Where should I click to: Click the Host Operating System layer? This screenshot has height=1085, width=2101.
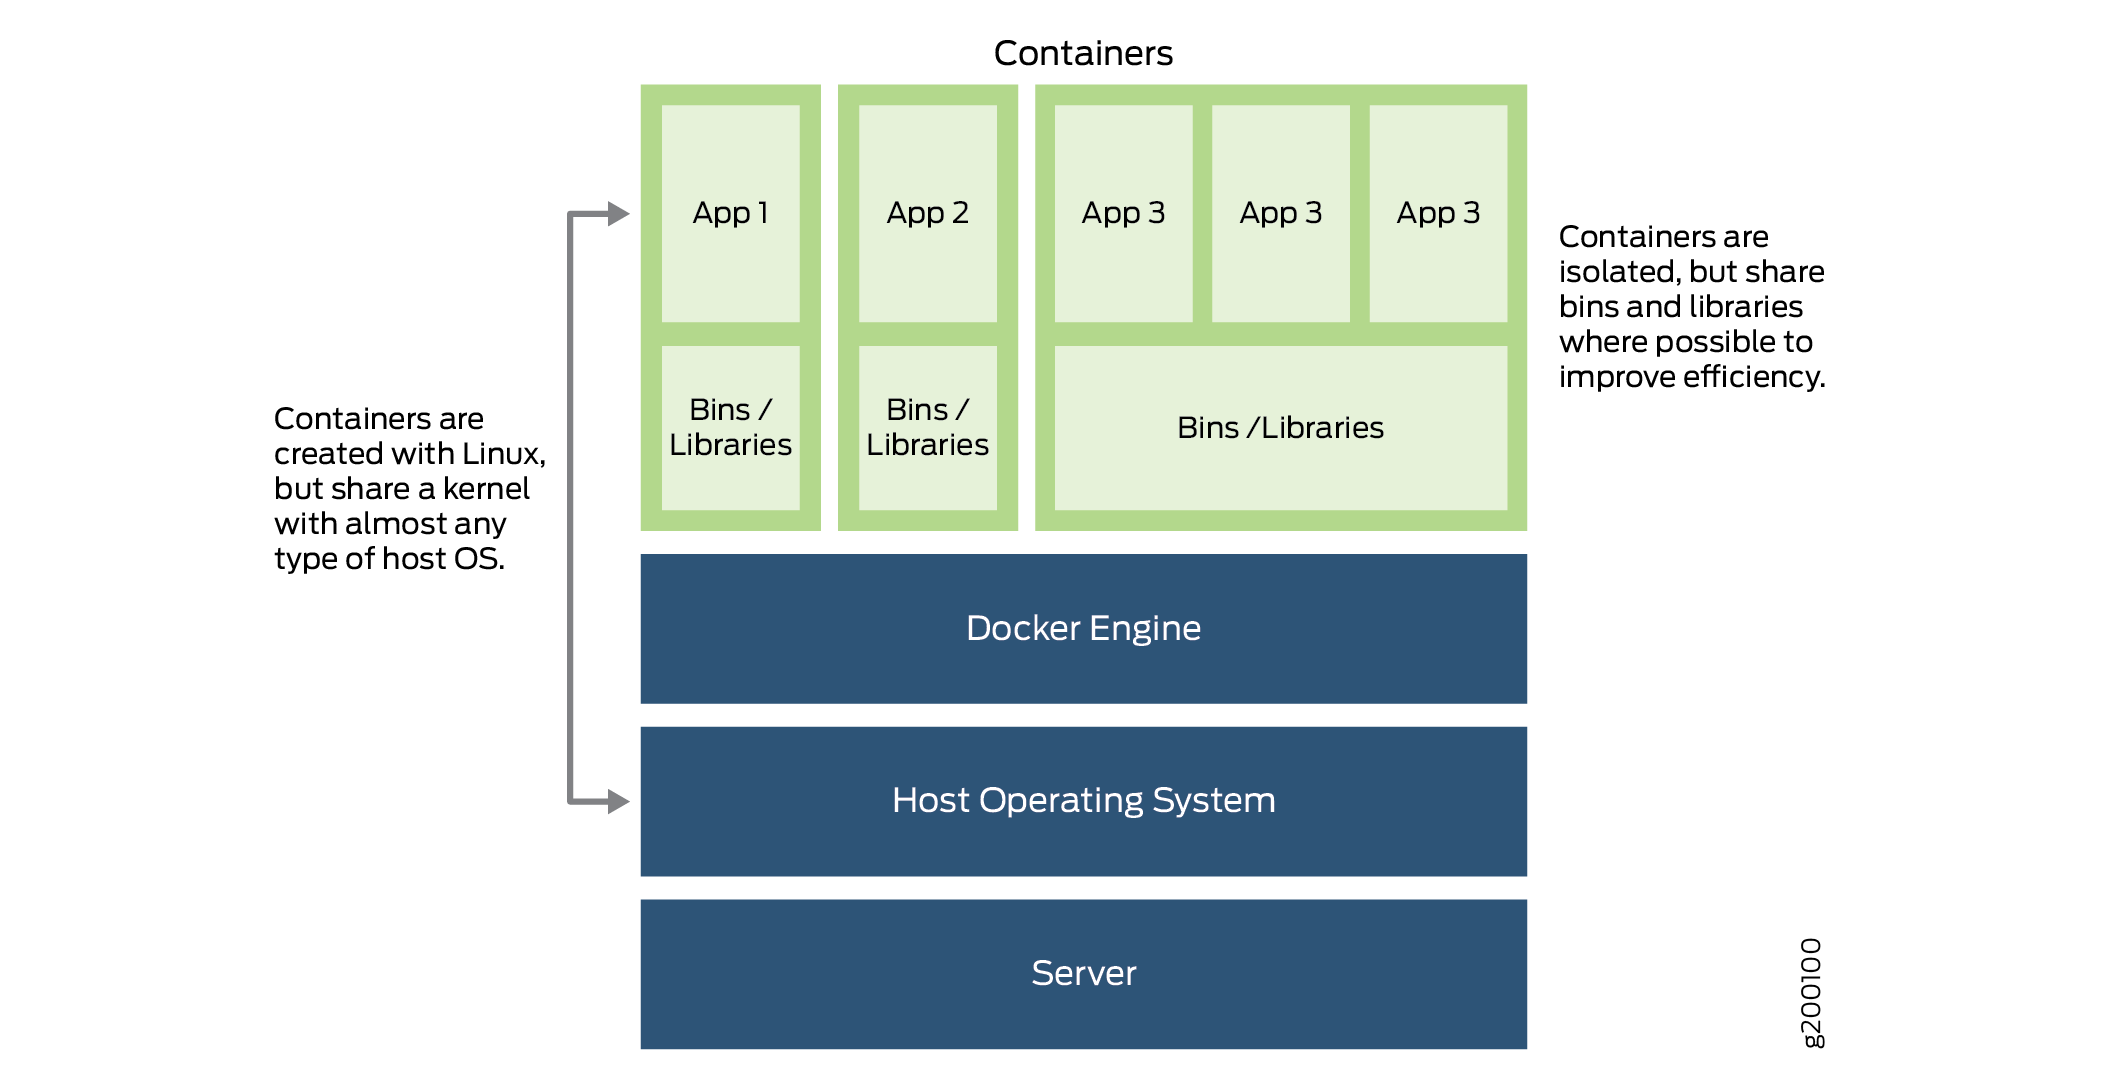[1022, 796]
